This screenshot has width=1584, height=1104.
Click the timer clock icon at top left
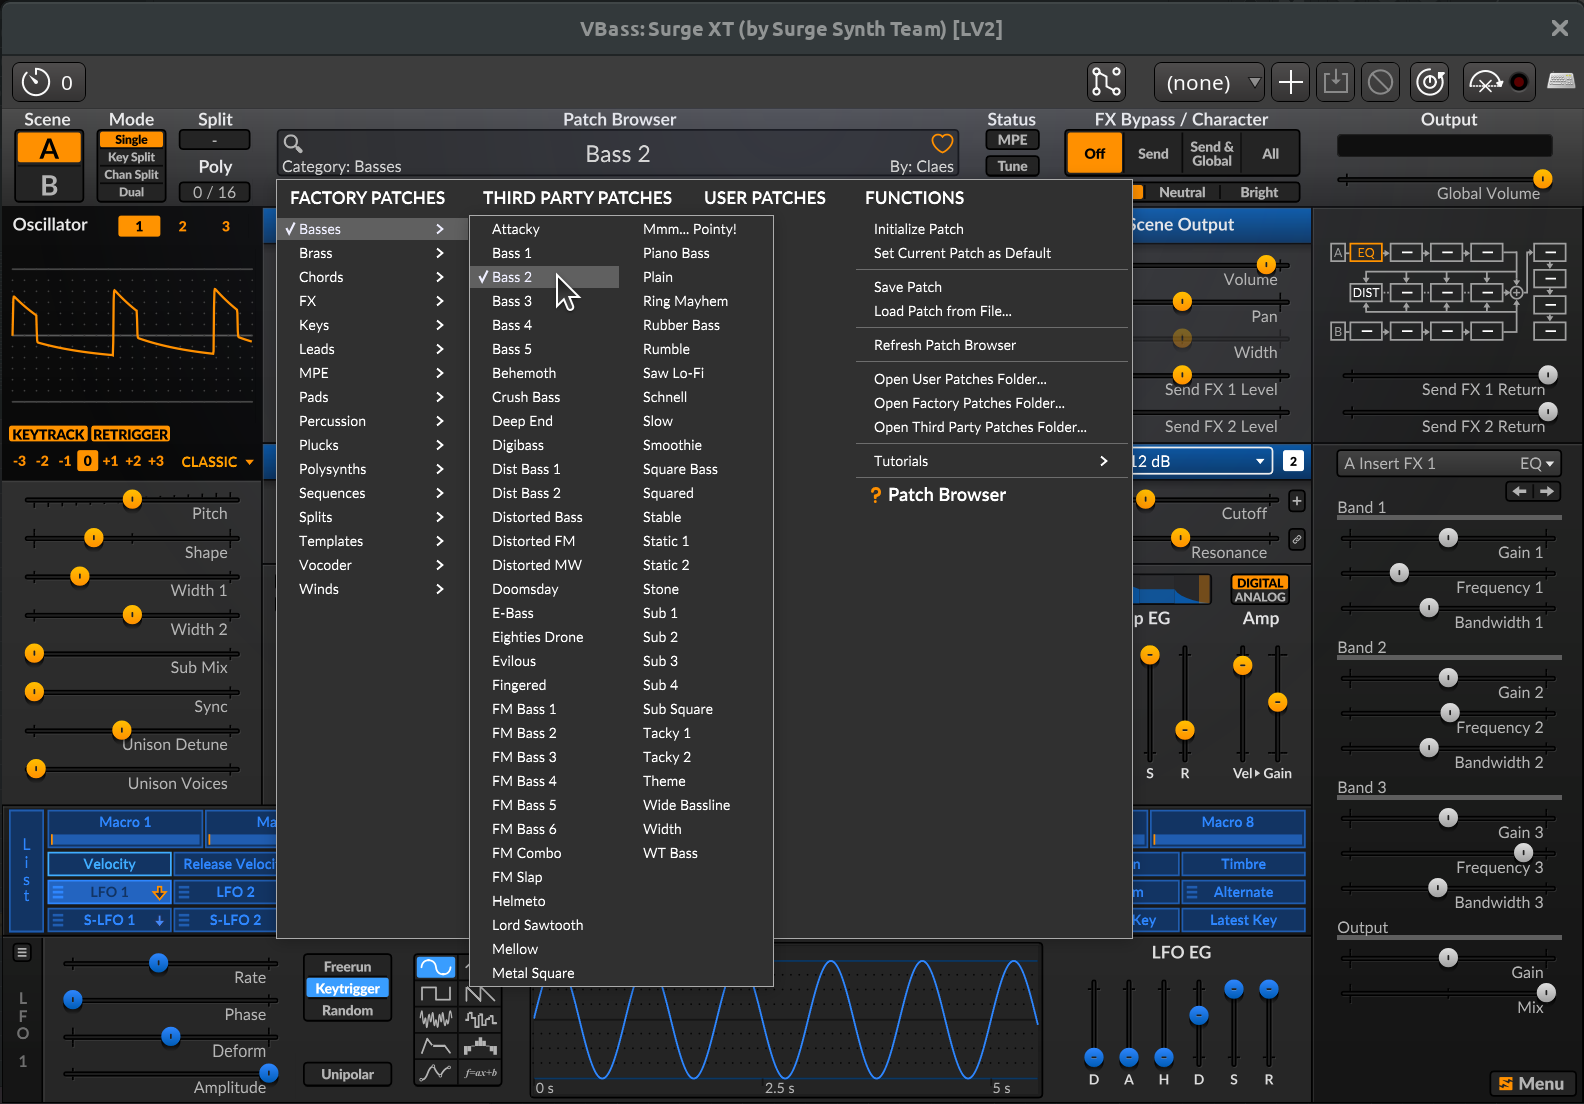(x=36, y=82)
